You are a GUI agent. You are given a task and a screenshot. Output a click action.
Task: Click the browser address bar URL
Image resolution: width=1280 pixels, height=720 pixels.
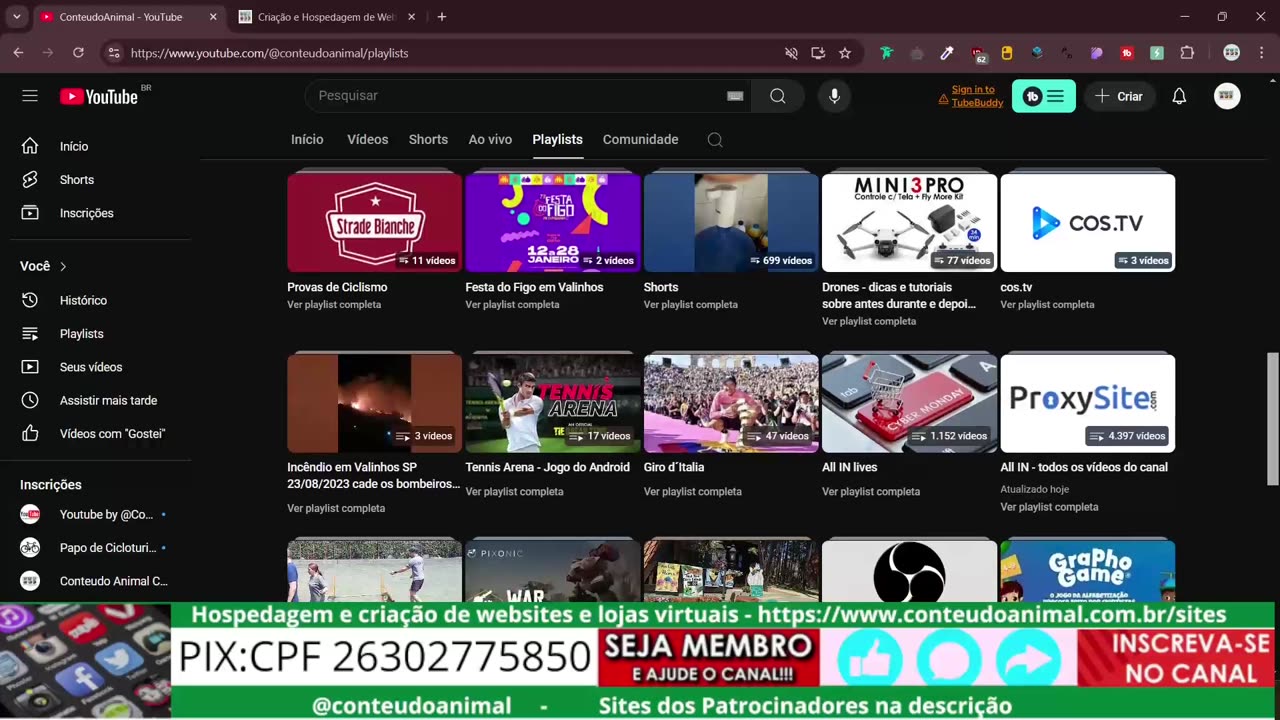269,53
